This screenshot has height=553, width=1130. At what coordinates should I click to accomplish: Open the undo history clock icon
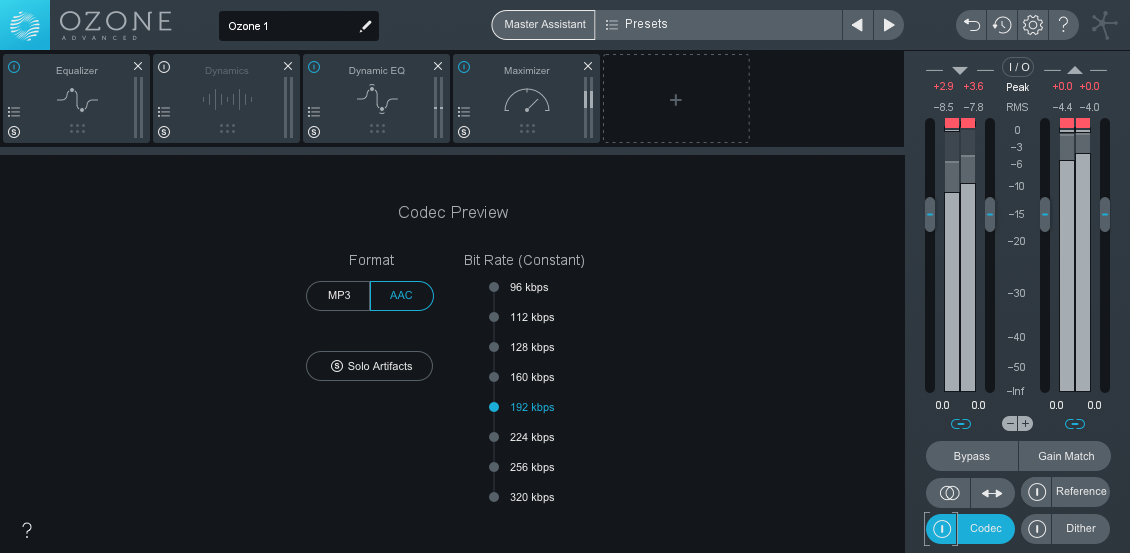pos(1002,25)
